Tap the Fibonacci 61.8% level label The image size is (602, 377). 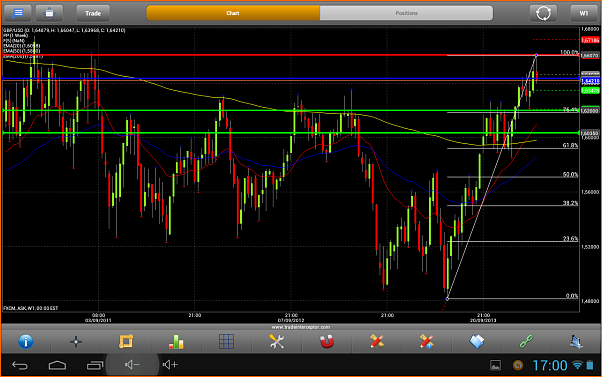(x=570, y=146)
